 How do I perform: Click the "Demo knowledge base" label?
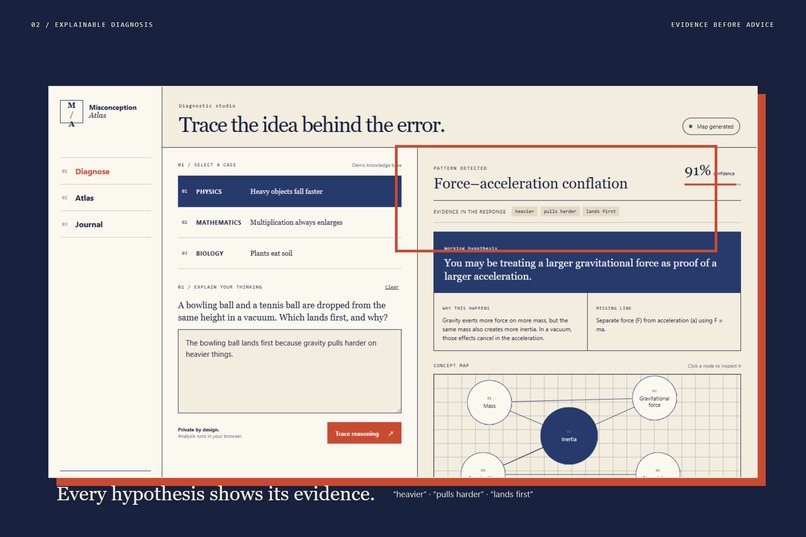(x=376, y=165)
